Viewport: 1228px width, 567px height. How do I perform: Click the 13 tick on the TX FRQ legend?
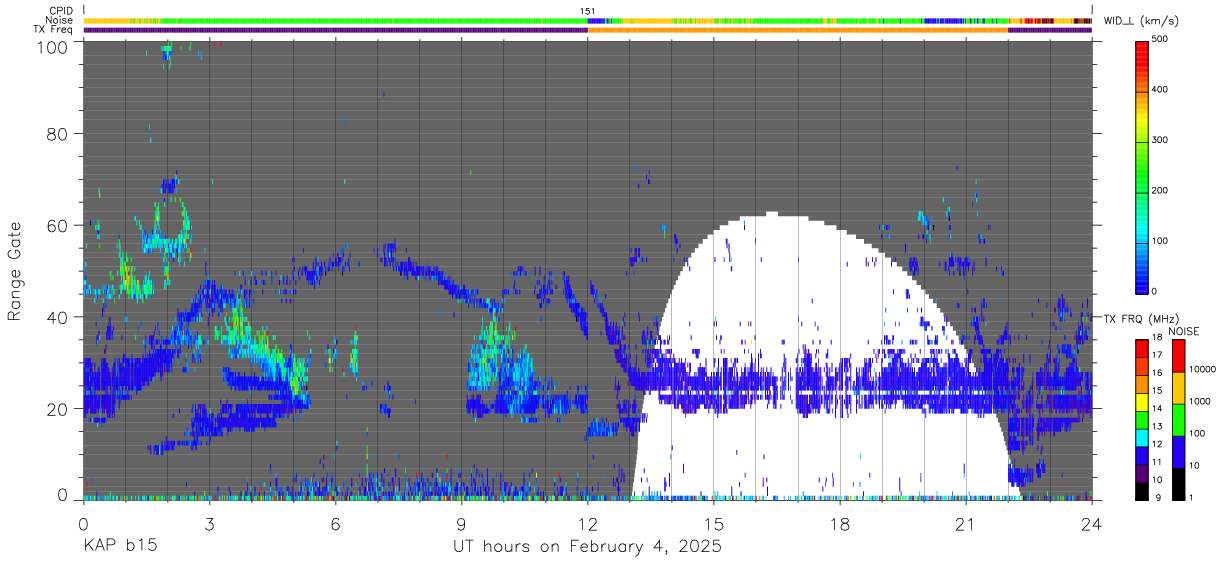[1158, 426]
